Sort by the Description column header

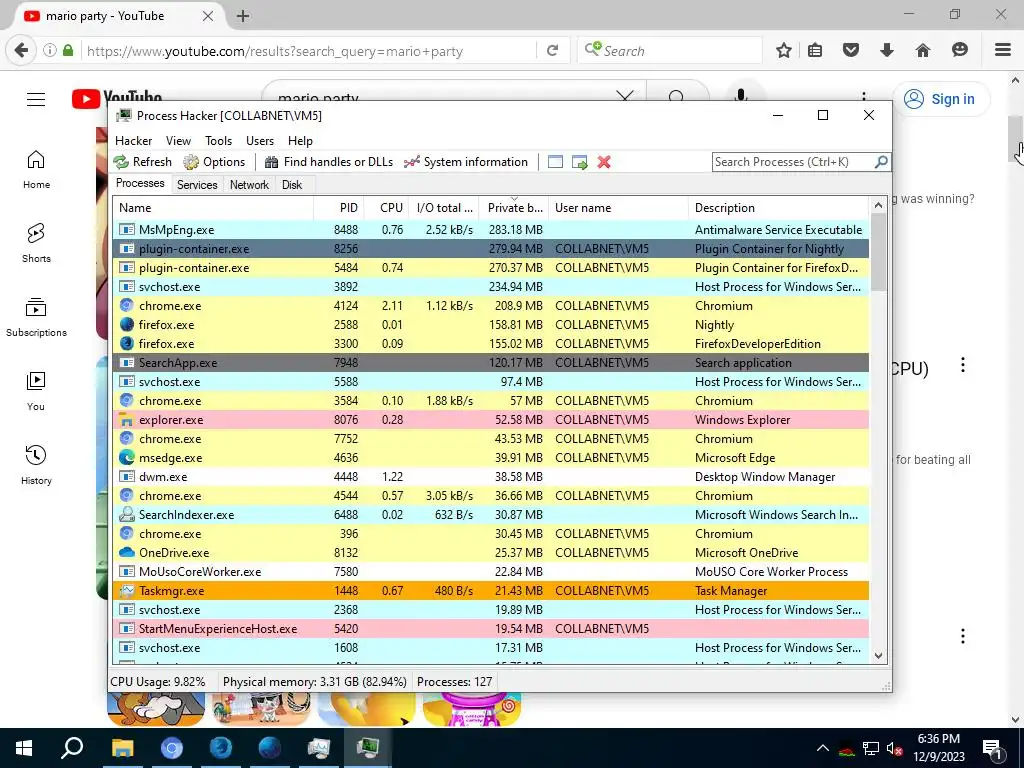tap(778, 208)
